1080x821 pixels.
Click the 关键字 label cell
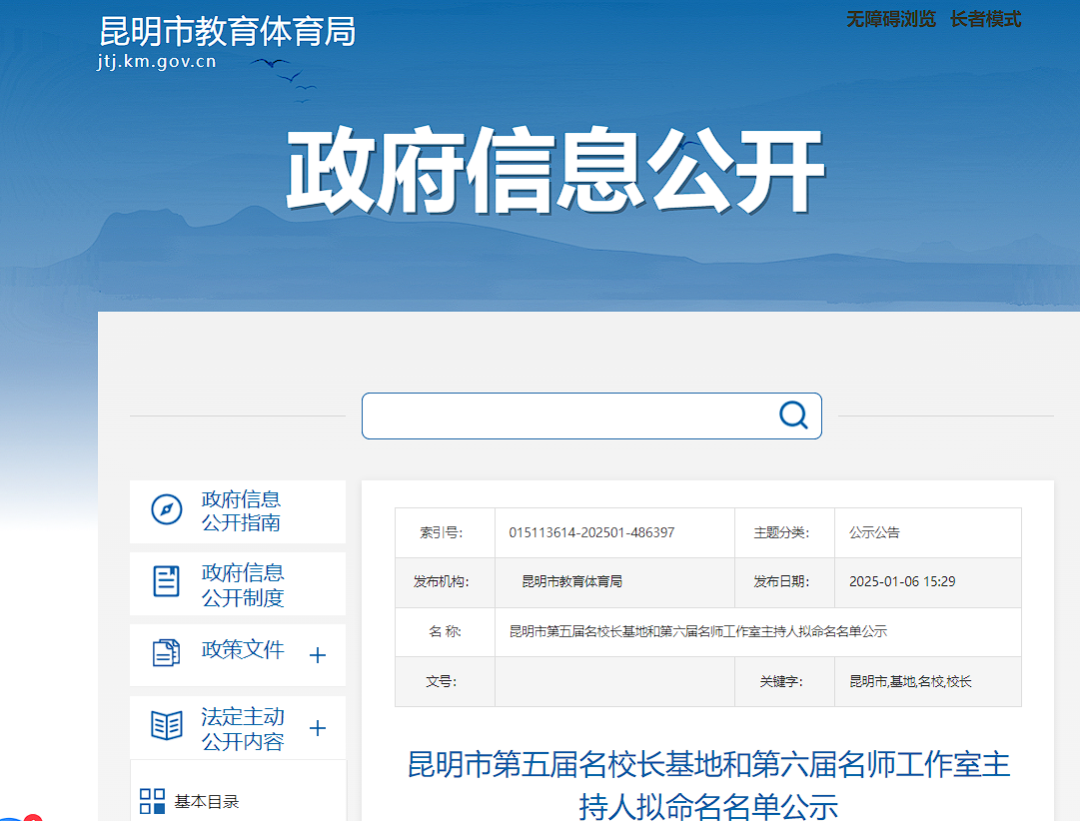pyautogui.click(x=784, y=681)
